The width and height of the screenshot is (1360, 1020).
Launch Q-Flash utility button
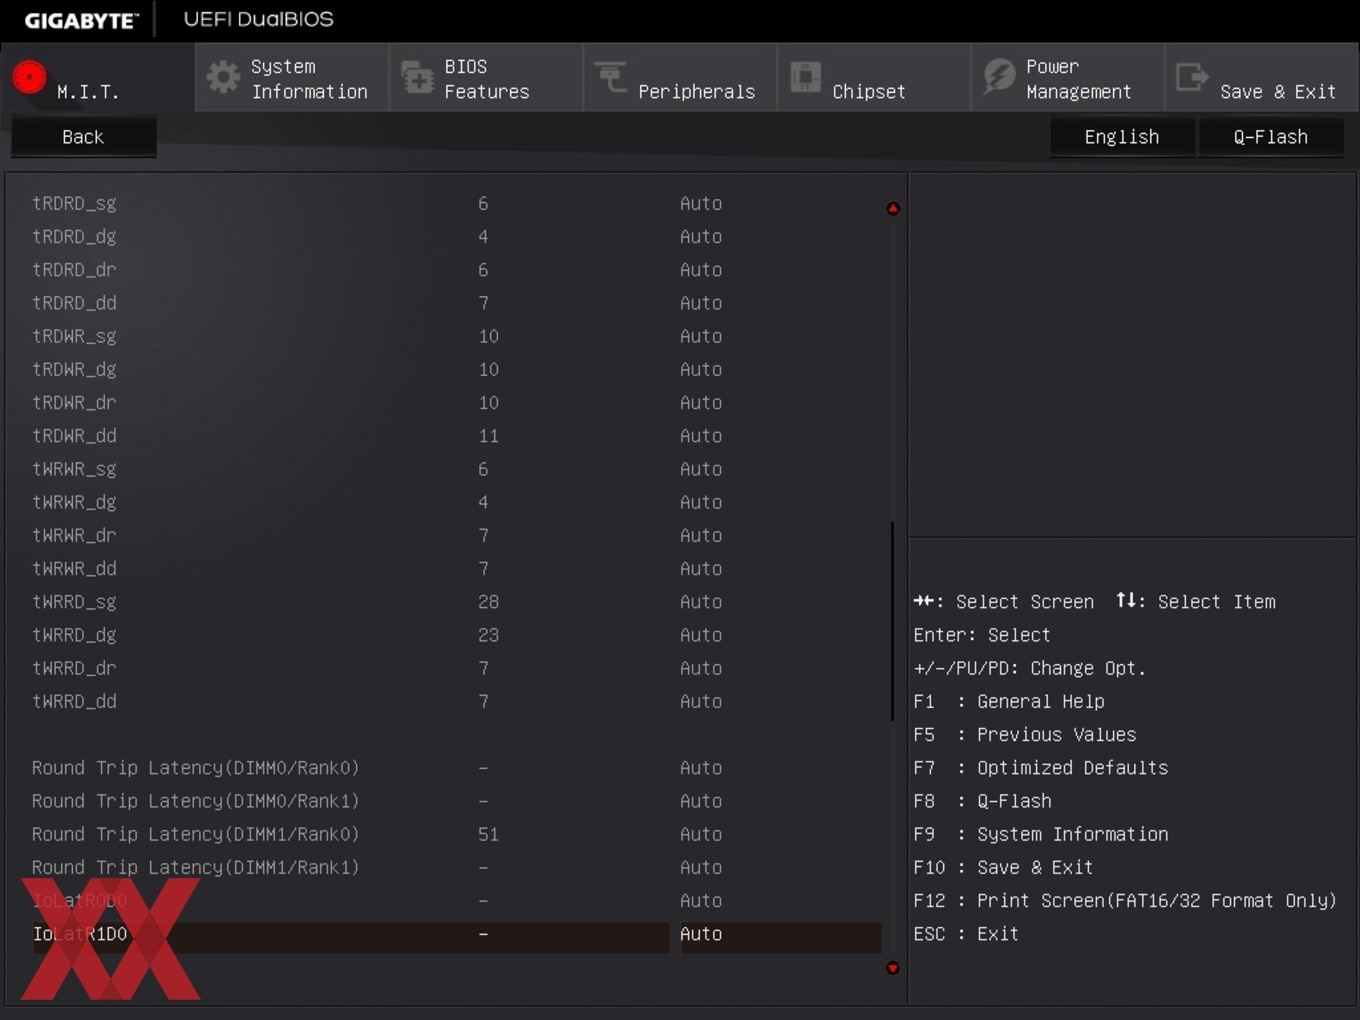coord(1271,137)
